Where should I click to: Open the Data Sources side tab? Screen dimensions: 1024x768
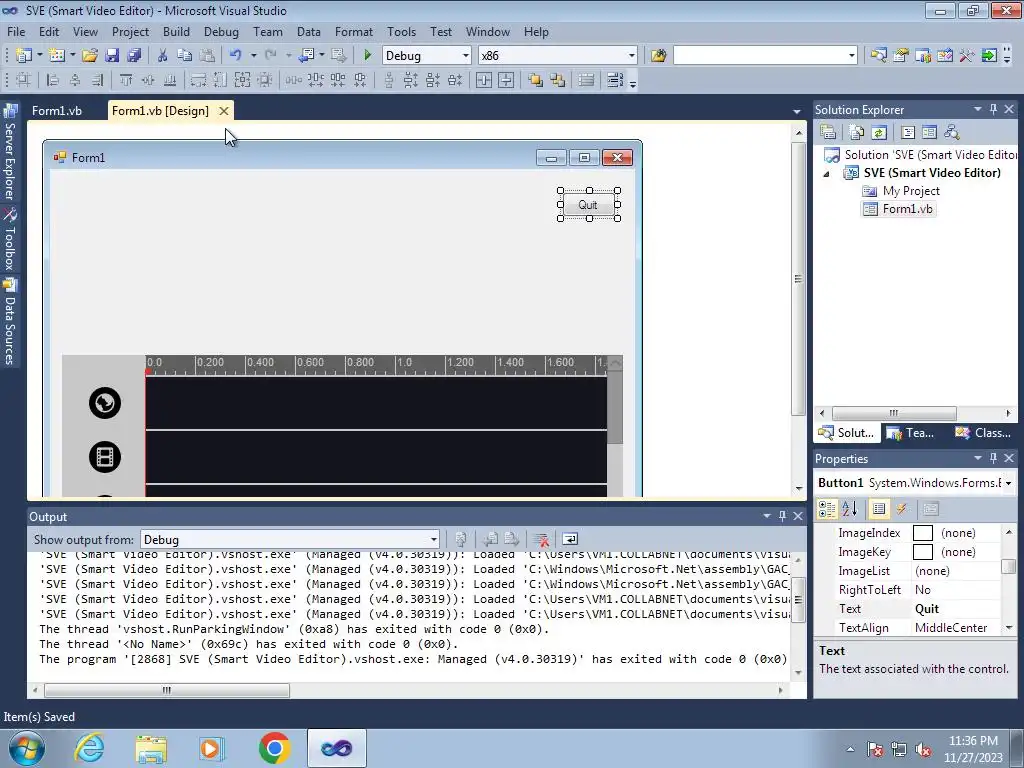coord(10,323)
